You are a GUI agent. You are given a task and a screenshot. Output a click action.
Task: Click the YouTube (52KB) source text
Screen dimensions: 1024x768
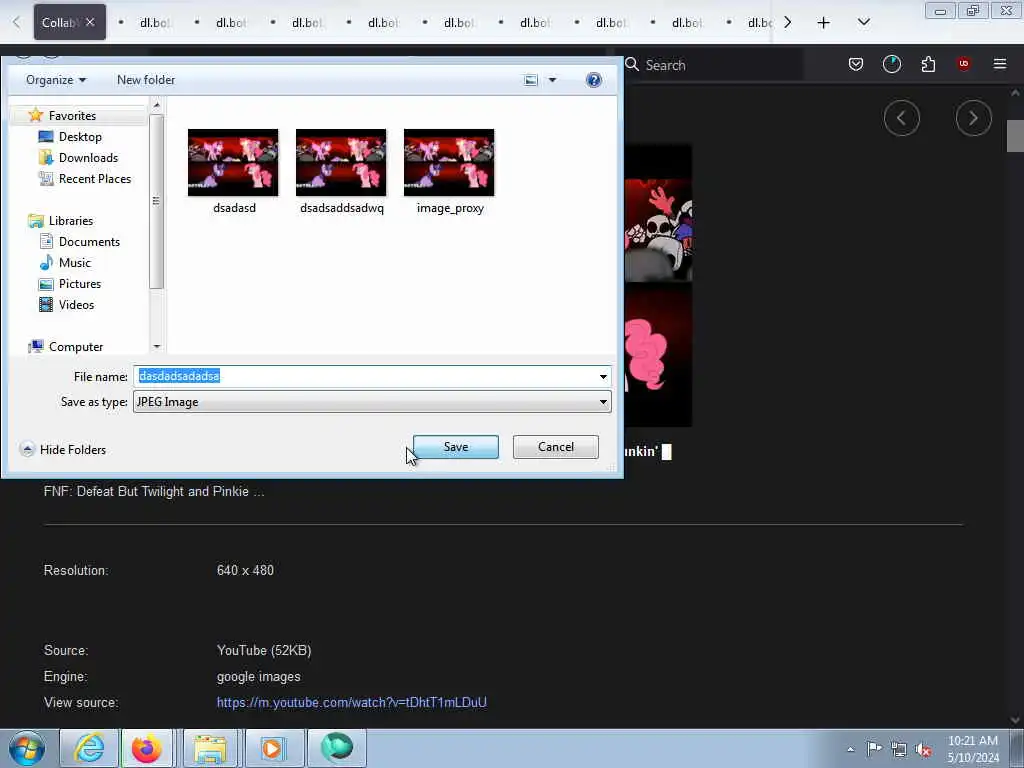(x=264, y=650)
